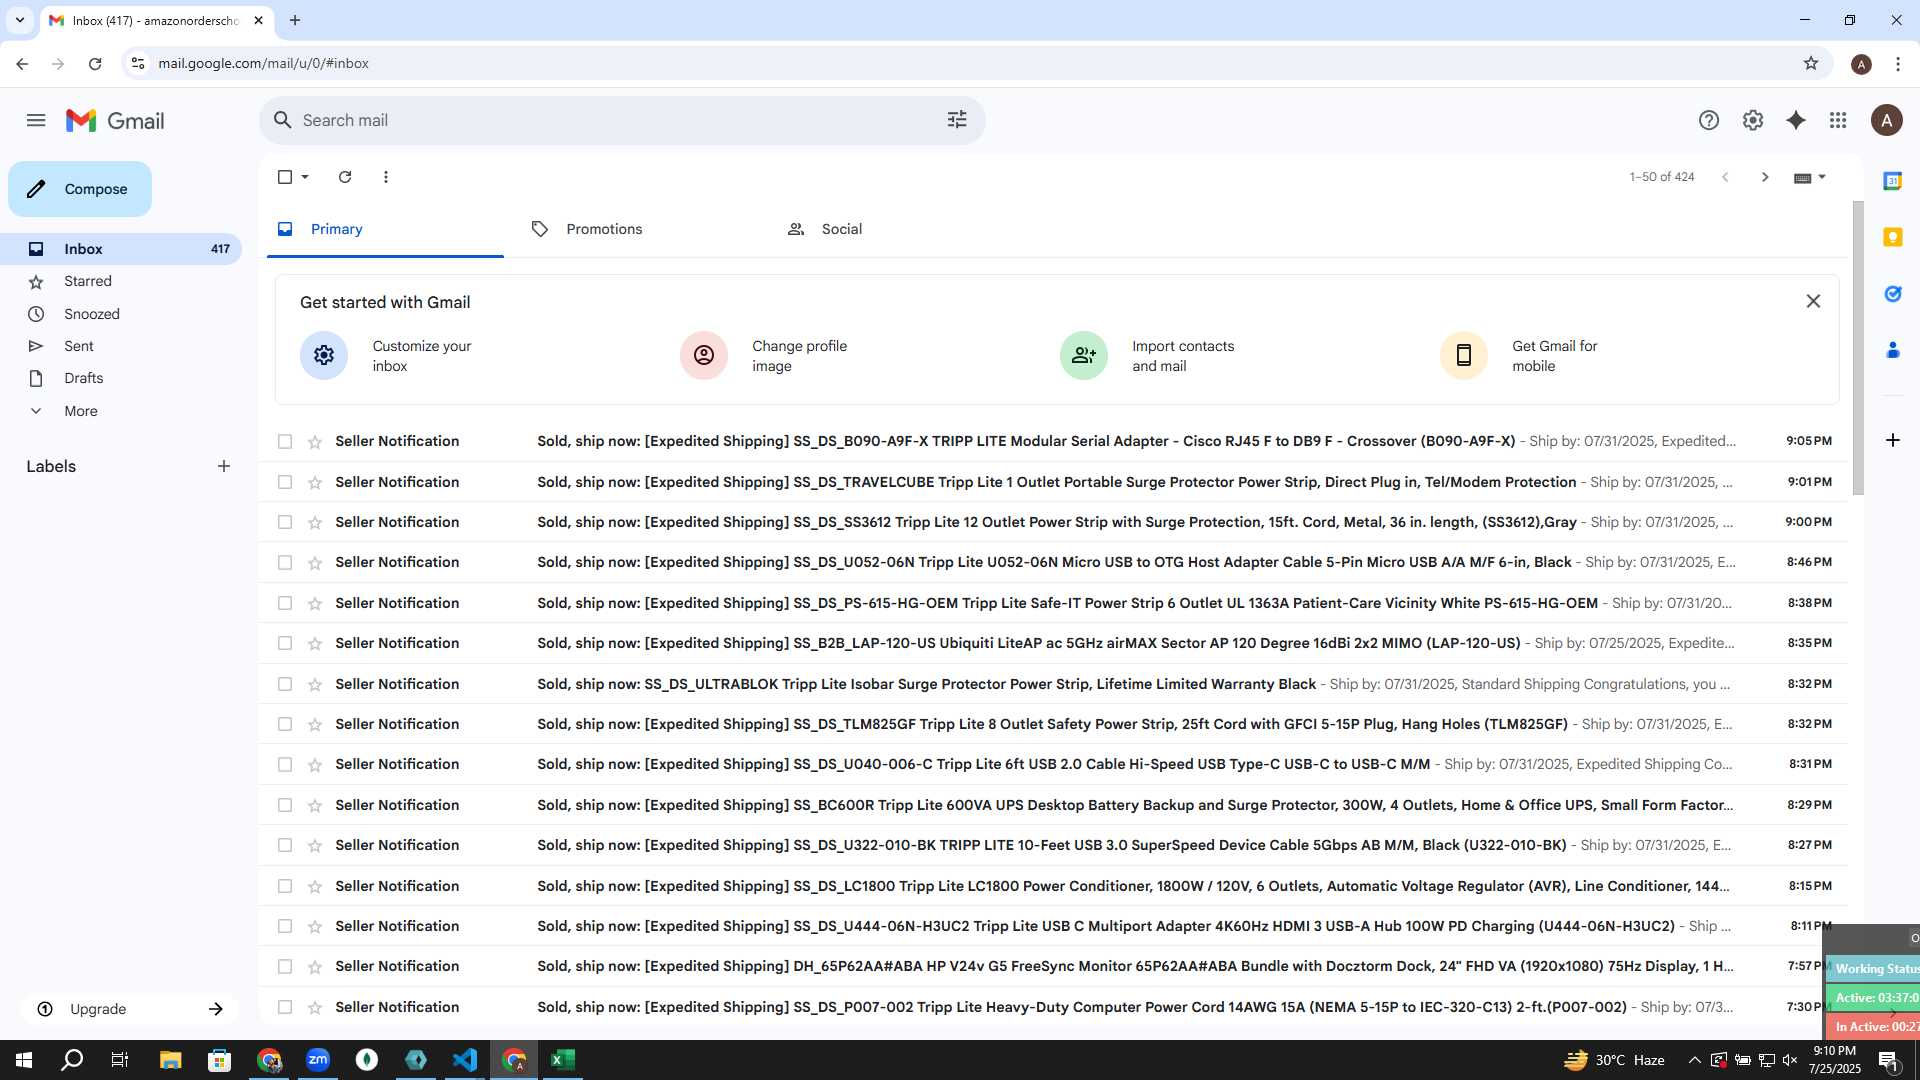
Task: Switch to the Social tab
Action: point(897,229)
